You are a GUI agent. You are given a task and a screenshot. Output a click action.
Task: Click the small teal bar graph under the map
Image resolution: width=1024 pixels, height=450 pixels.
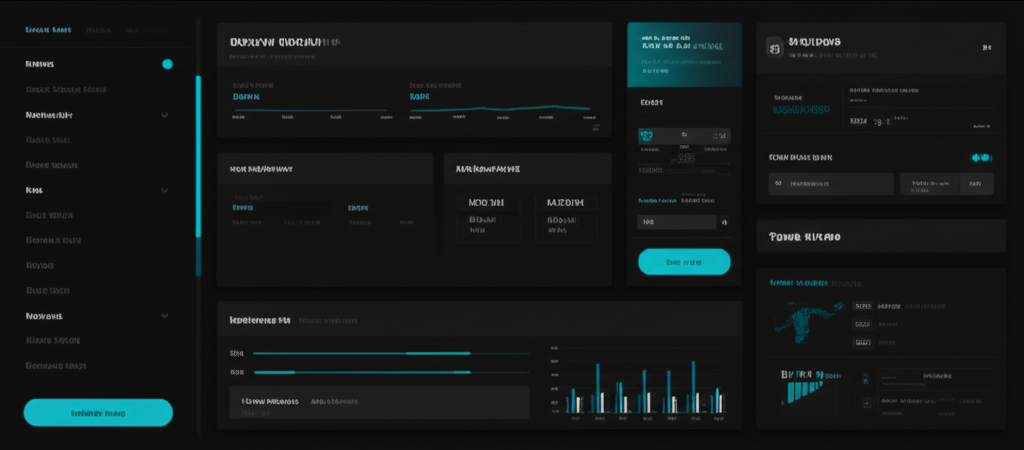[x=805, y=391]
